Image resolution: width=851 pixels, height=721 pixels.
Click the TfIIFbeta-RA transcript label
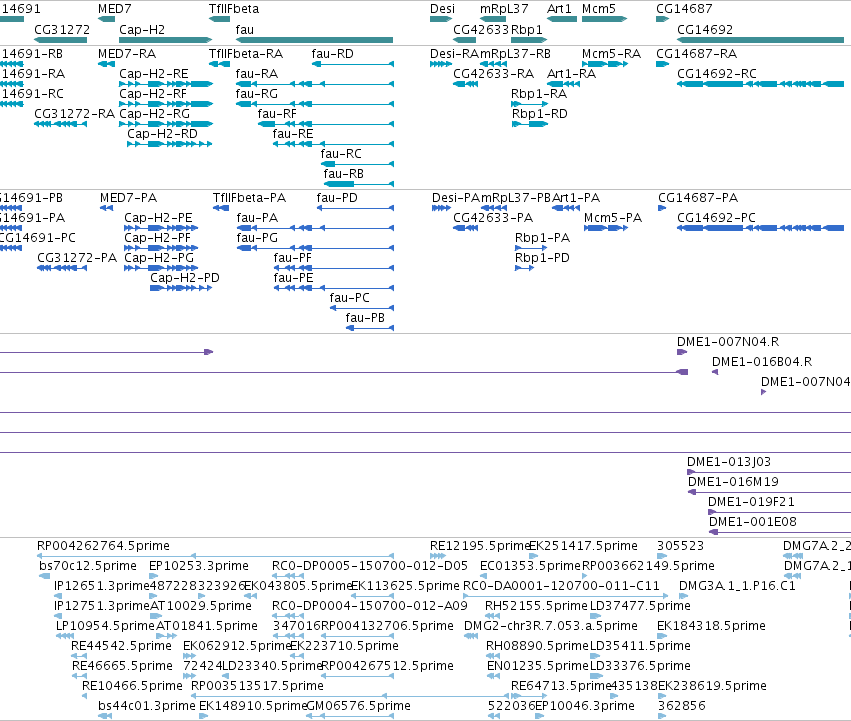coord(246,54)
